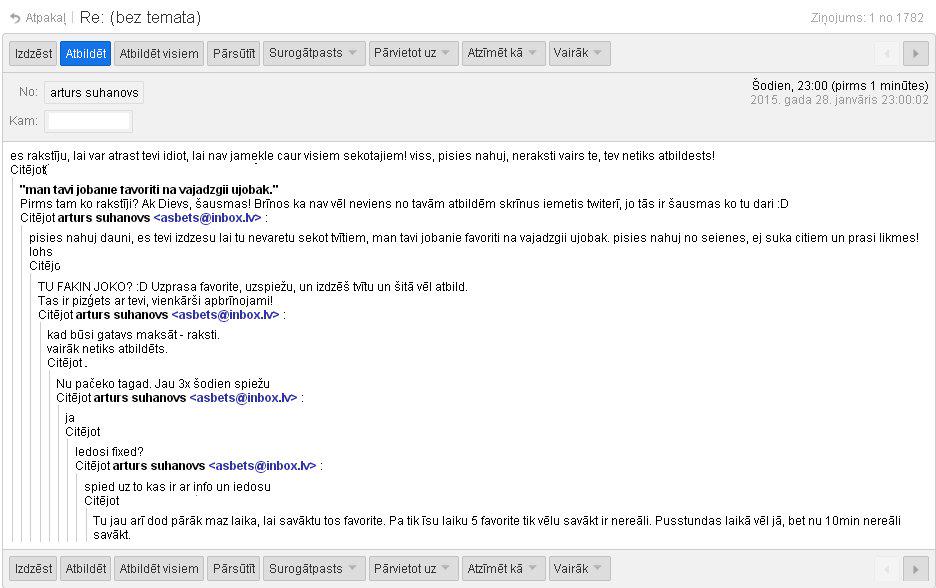
Task: Open Vairāk dropdown in bottom toolbar
Action: pos(579,569)
